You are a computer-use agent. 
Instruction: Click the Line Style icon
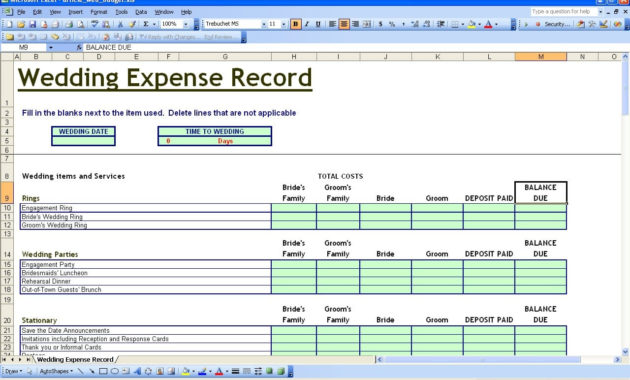point(235,372)
